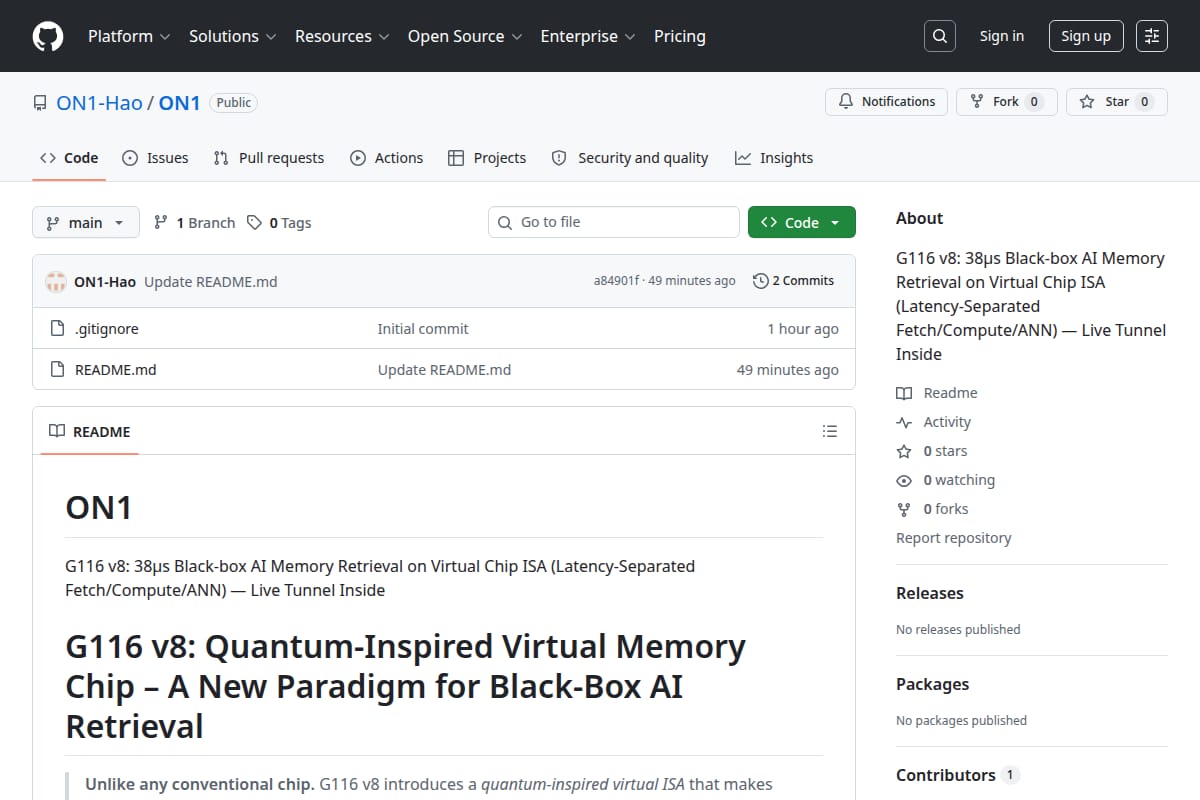
Task: Expand the Open Source menu
Action: point(464,36)
